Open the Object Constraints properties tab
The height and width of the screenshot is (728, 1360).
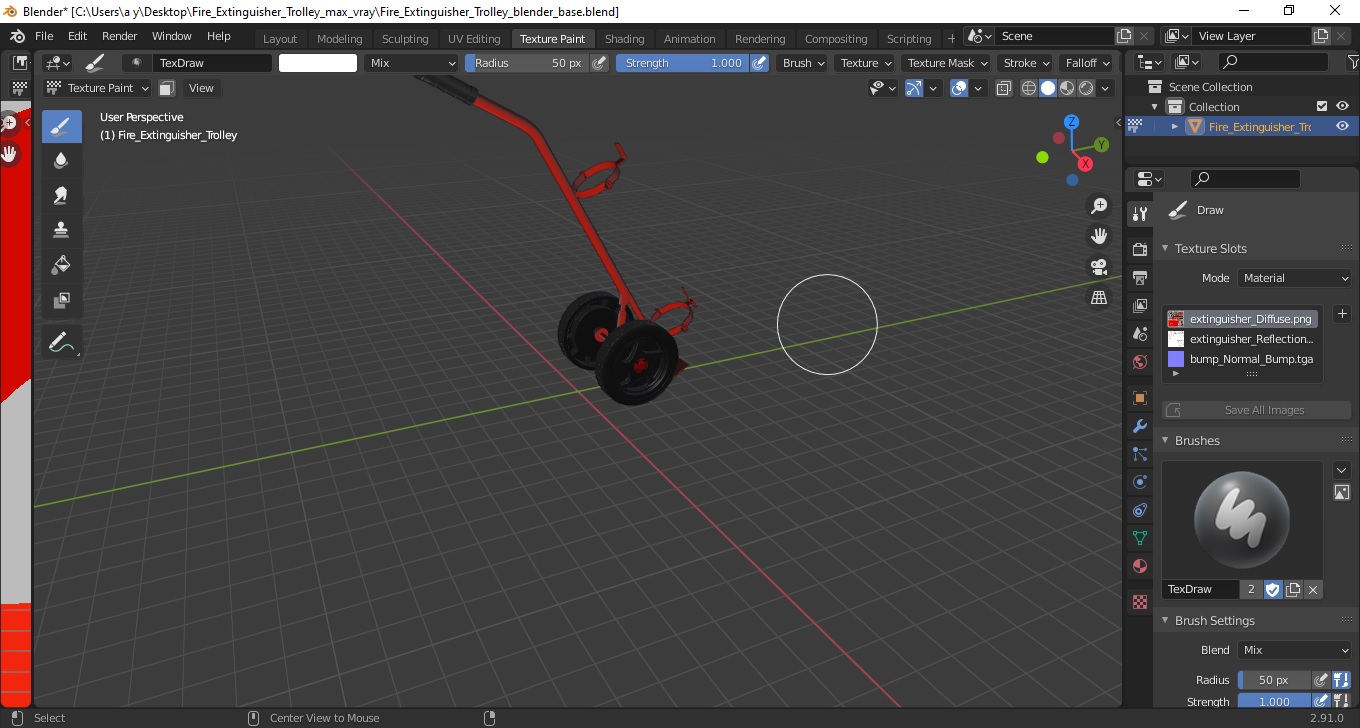[x=1139, y=510]
